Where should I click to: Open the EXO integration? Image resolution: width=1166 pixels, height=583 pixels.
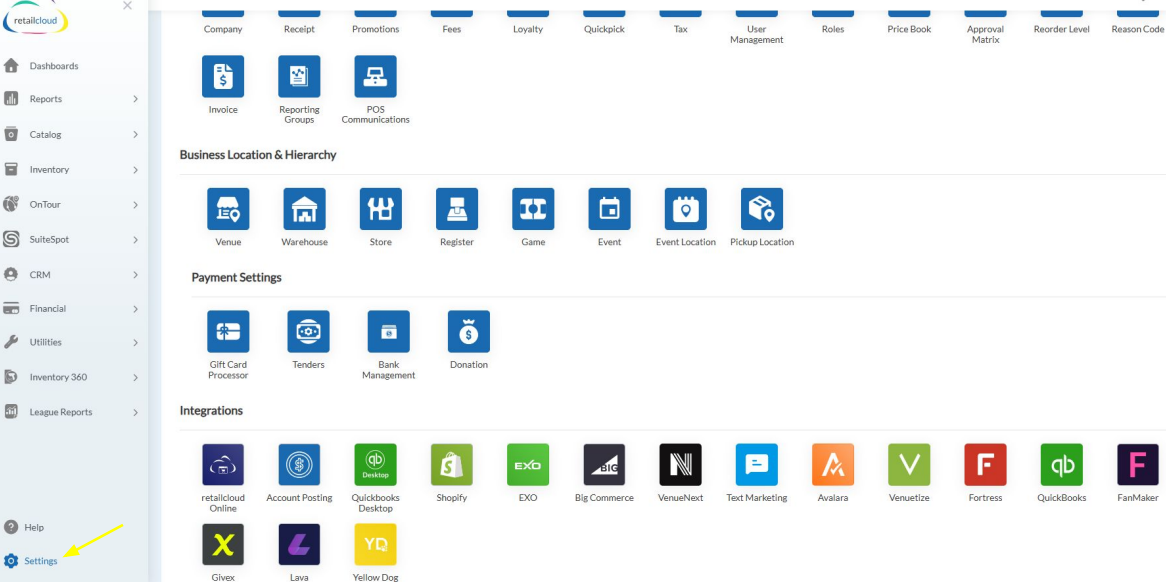(x=528, y=465)
